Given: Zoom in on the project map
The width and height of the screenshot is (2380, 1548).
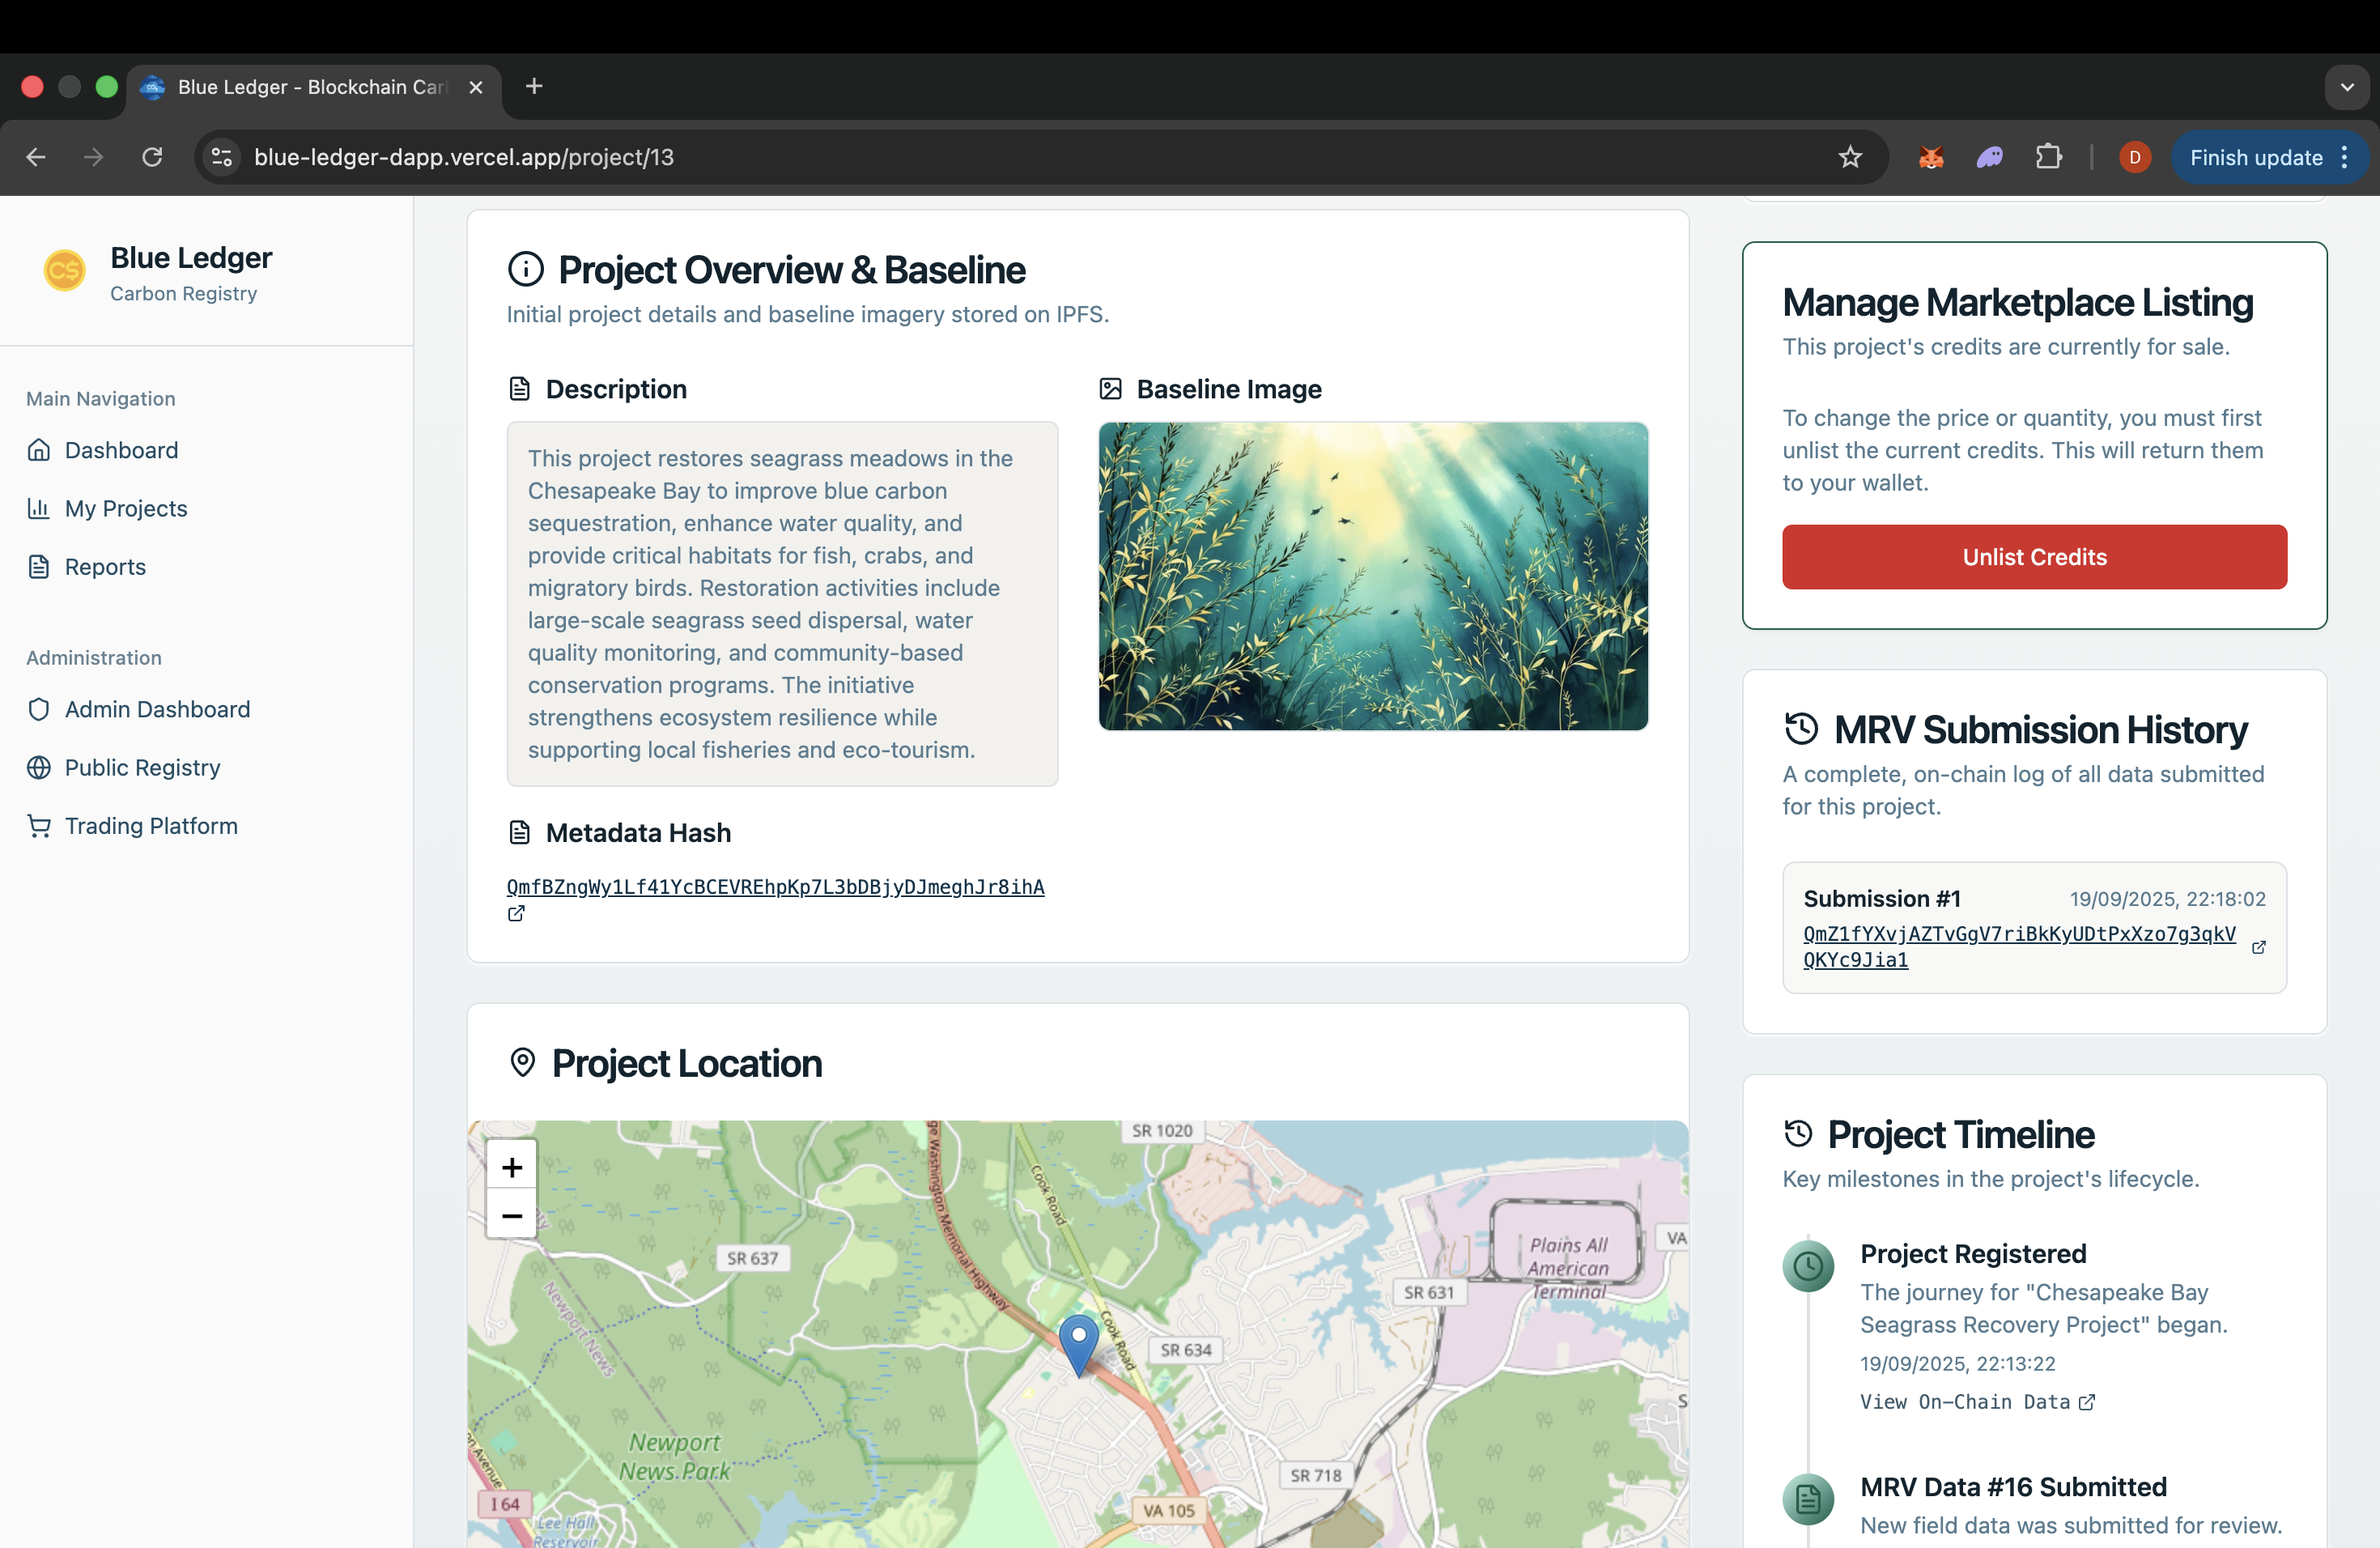Looking at the screenshot, I should [511, 1167].
